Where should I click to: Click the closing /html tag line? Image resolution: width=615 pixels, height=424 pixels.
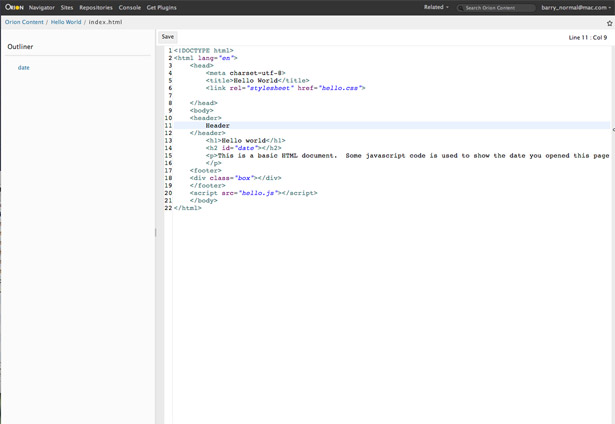pos(187,208)
